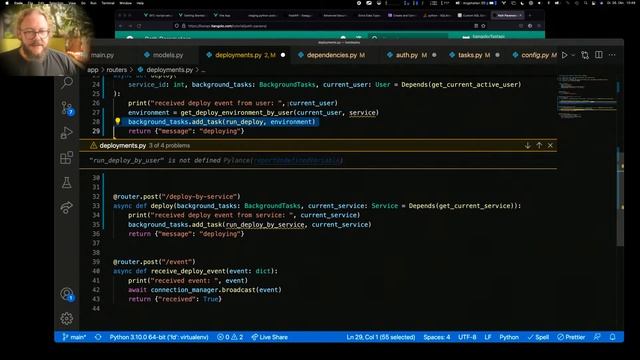The image size is (640, 360).
Task: Click Ln 29, Col 1 cursor position
Action: (381, 337)
